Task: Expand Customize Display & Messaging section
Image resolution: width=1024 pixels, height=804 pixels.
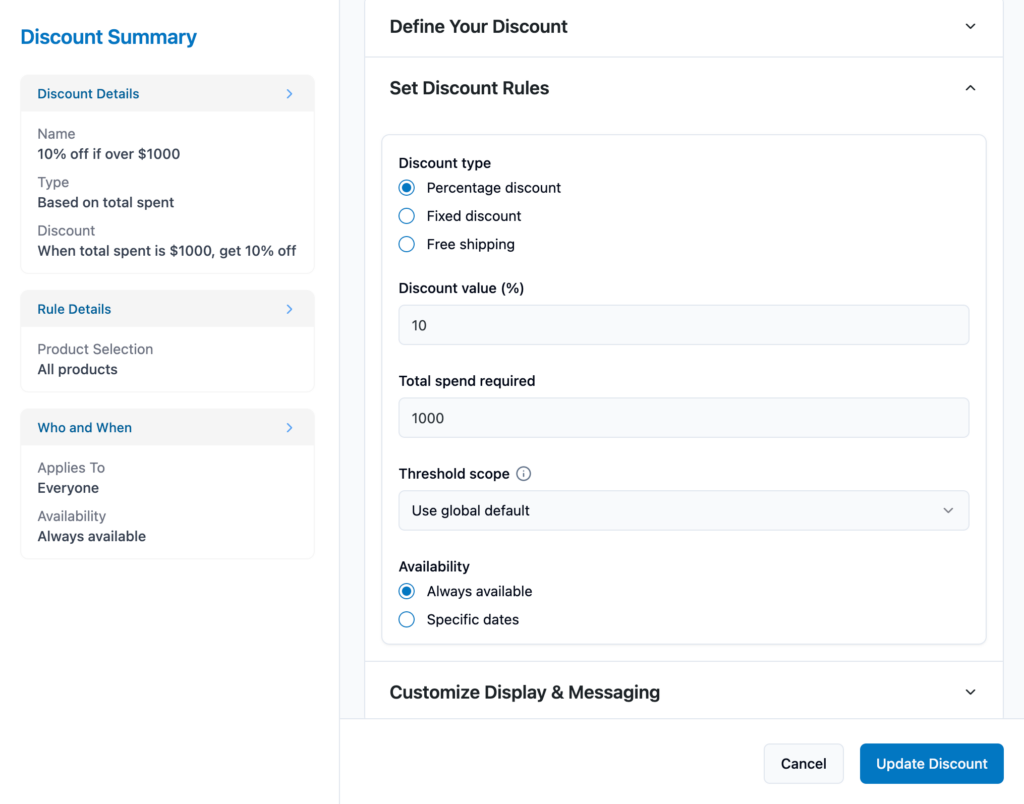Action: 683,692
